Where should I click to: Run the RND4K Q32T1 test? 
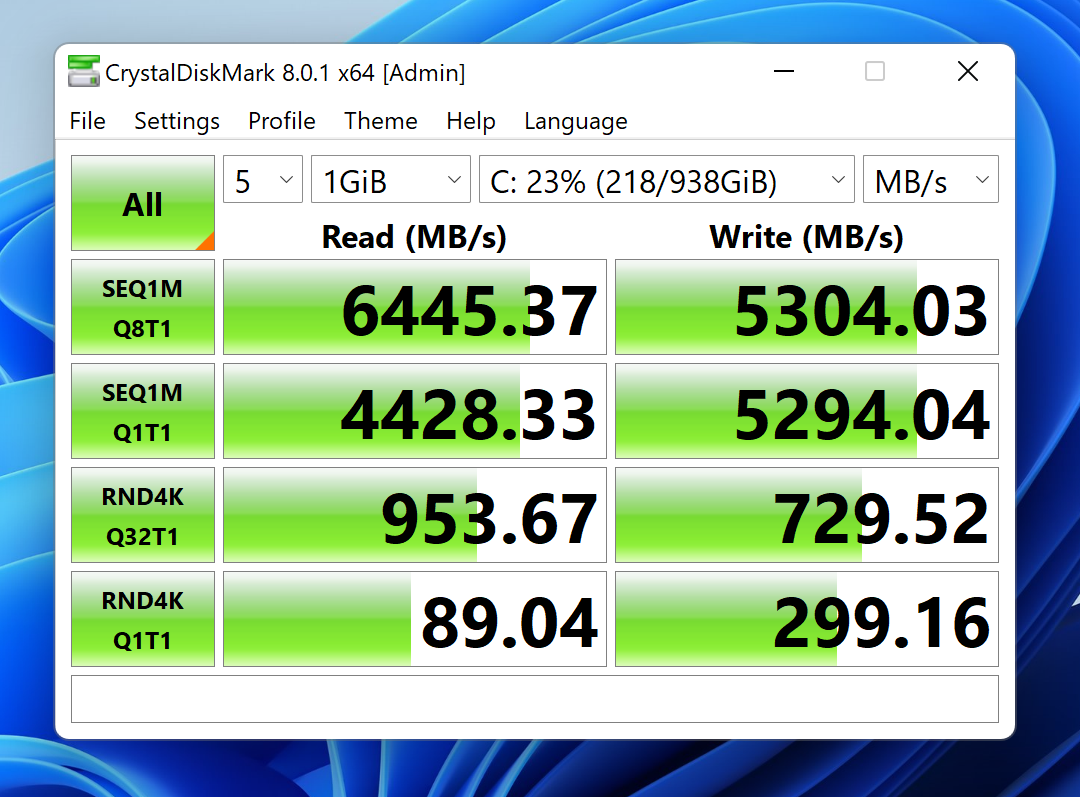pos(143,515)
